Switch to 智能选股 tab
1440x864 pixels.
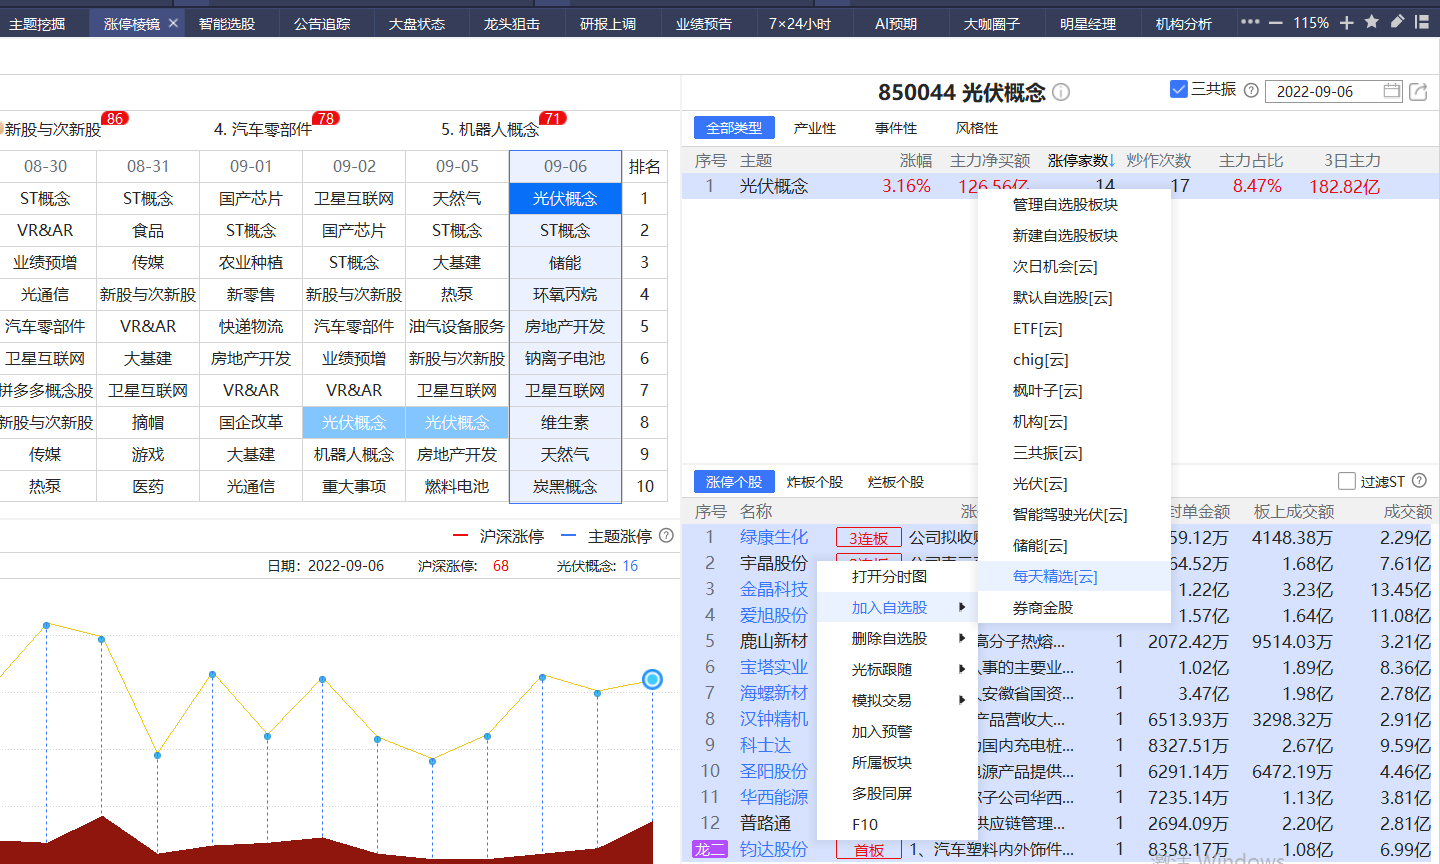point(227,23)
